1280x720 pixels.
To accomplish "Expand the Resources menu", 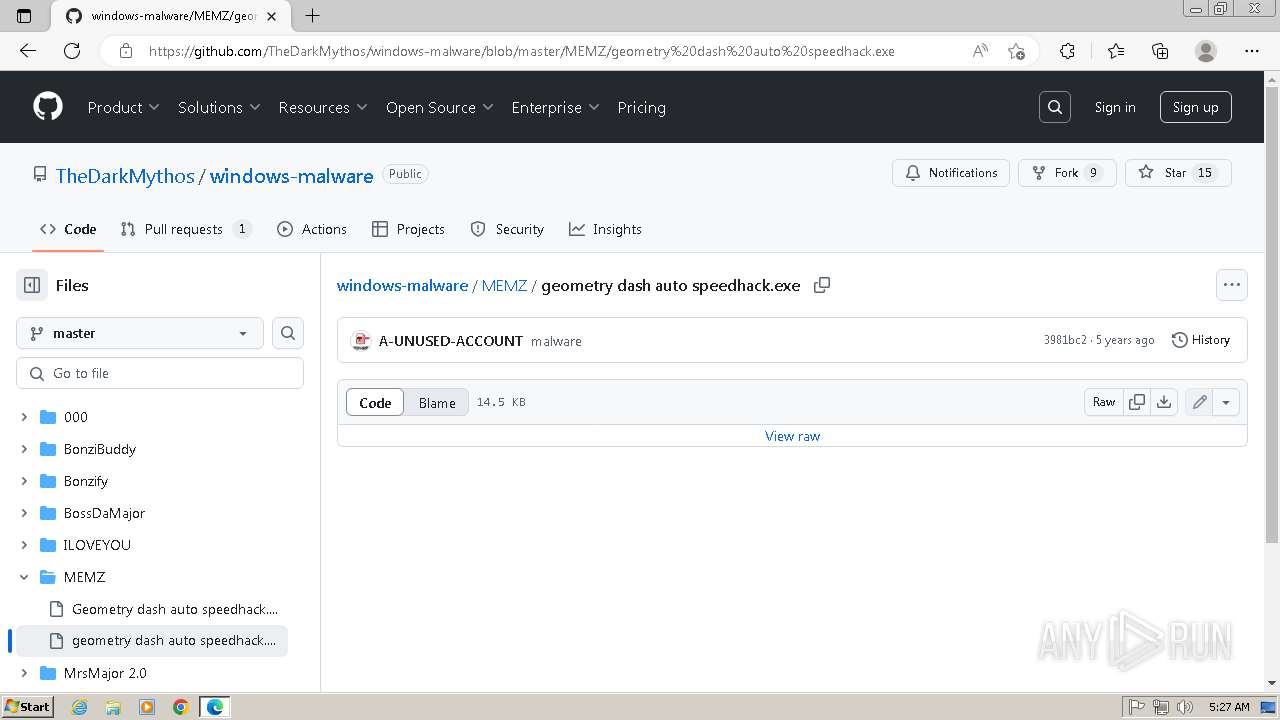I will (x=323, y=107).
